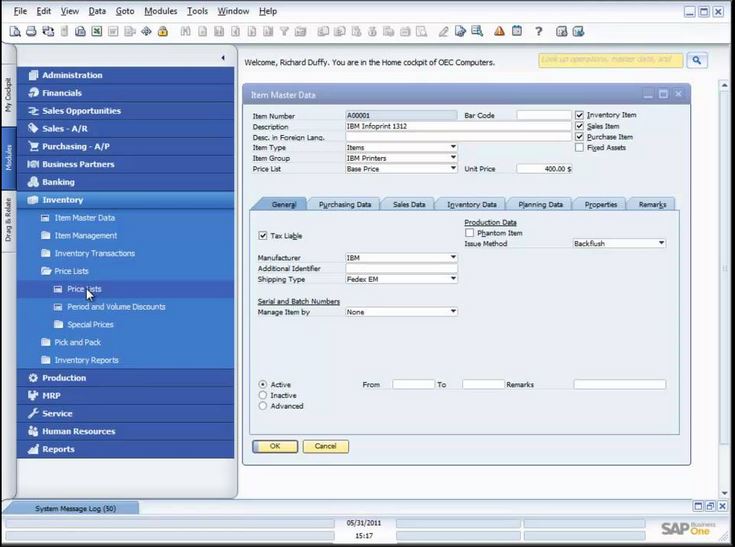Screen dimensions: 735x547
Task: Click the Additional Identifier field
Action: click(x=401, y=269)
